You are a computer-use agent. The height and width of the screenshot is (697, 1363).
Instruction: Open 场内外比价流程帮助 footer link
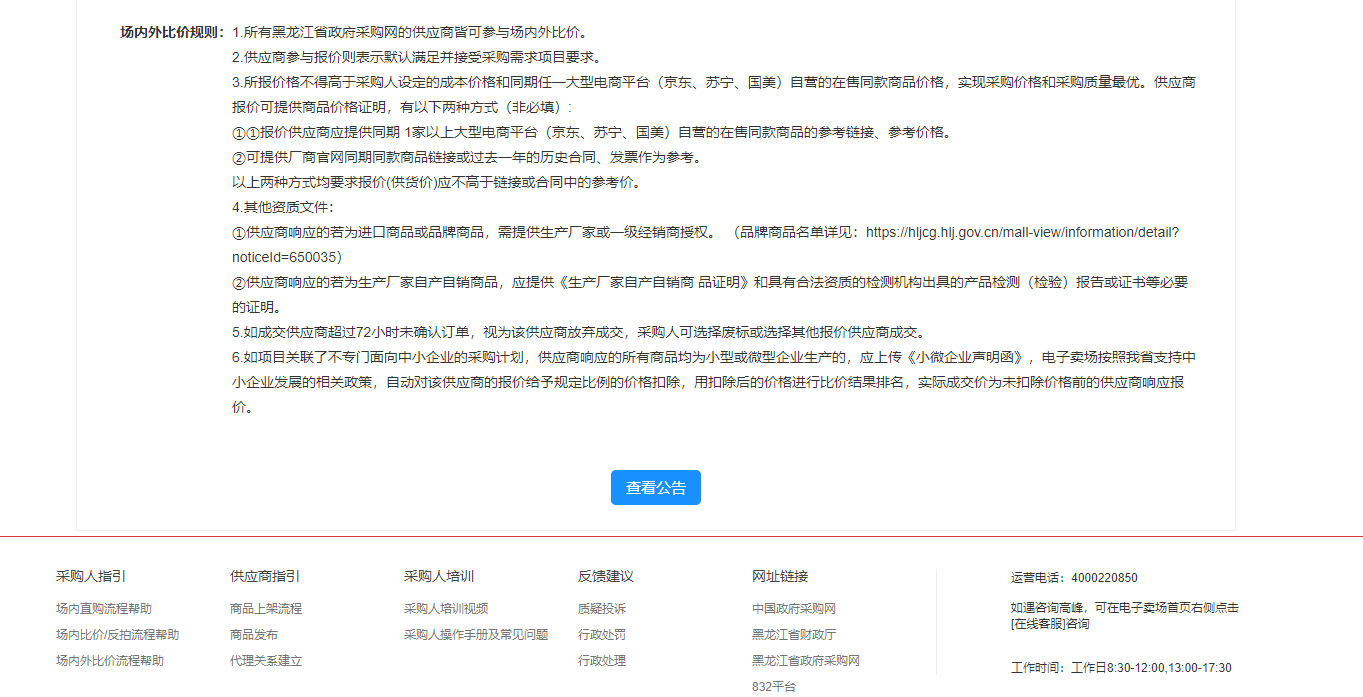(110, 660)
